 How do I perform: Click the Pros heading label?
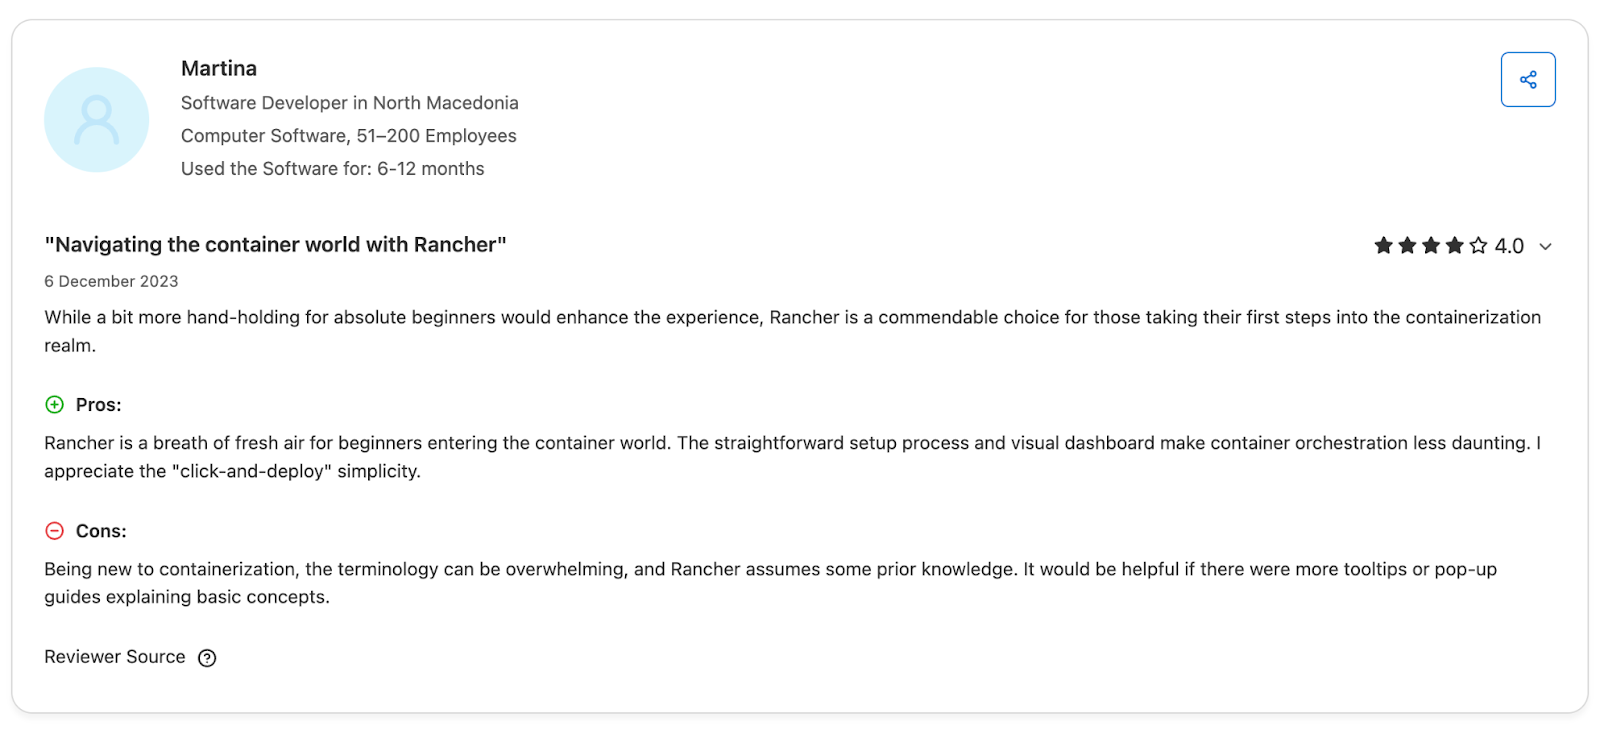coord(99,405)
